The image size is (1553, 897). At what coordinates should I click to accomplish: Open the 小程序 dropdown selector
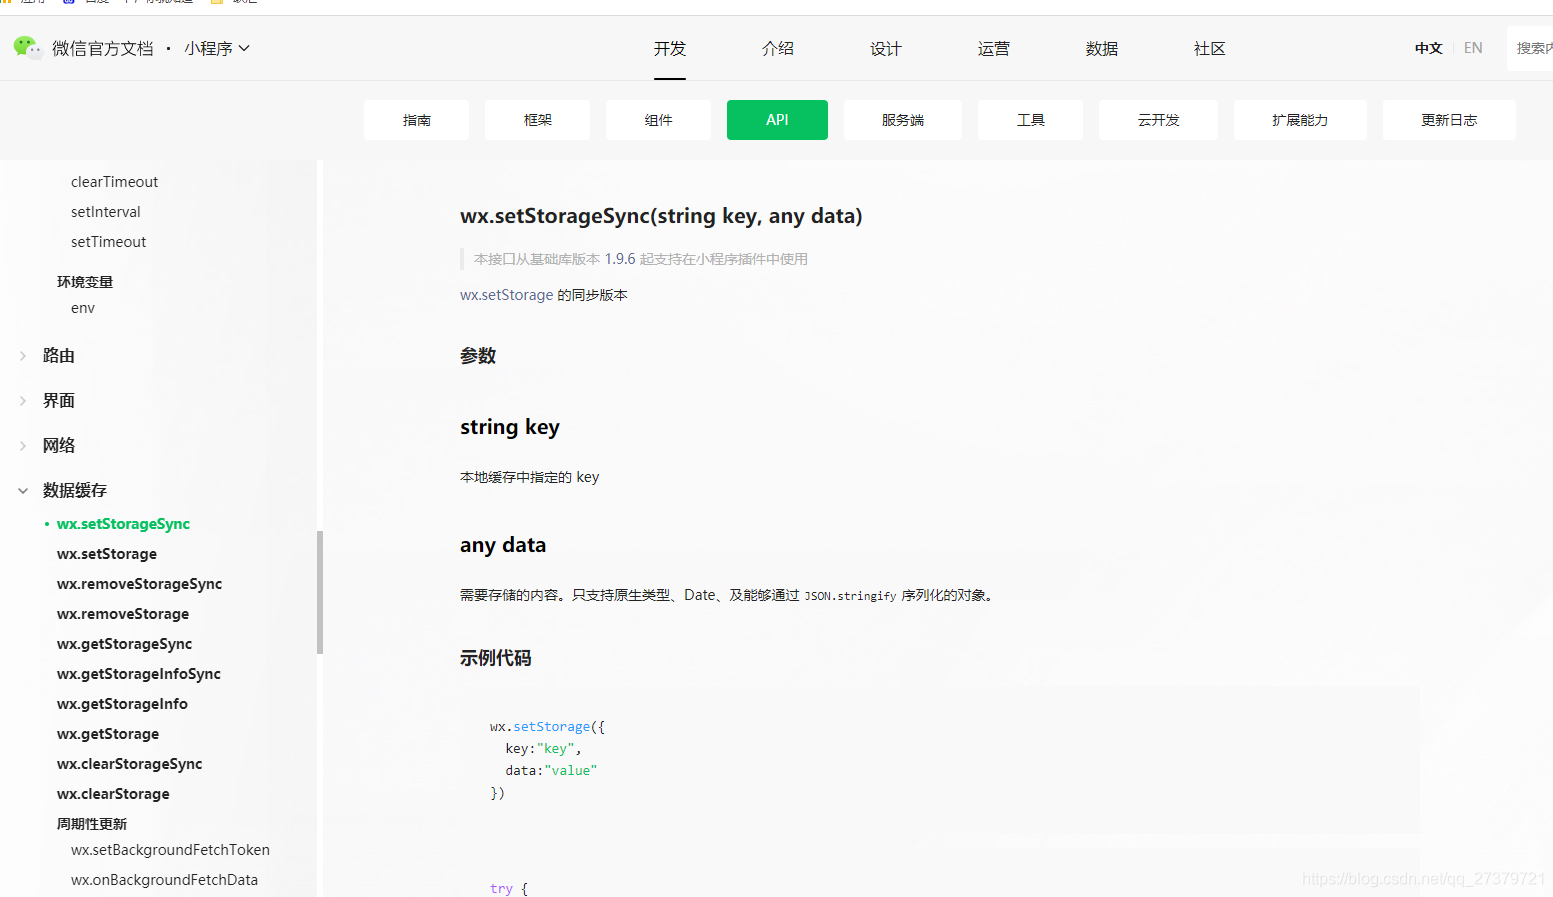click(217, 48)
